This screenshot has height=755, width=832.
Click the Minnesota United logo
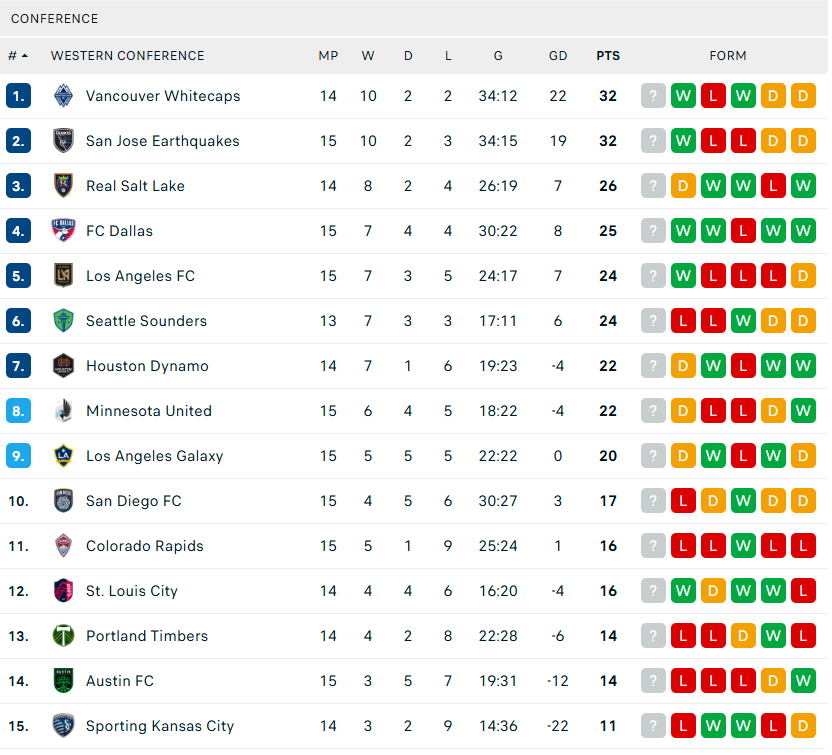64,411
